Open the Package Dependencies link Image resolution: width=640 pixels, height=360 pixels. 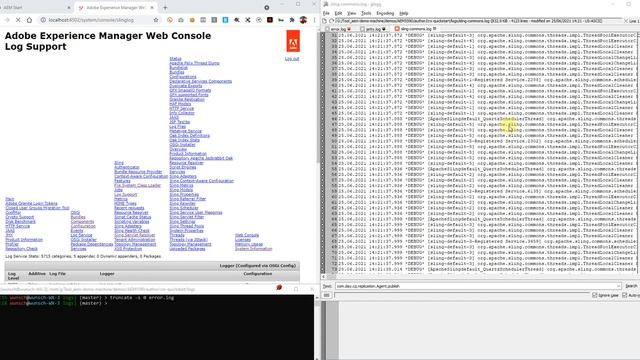92,244
